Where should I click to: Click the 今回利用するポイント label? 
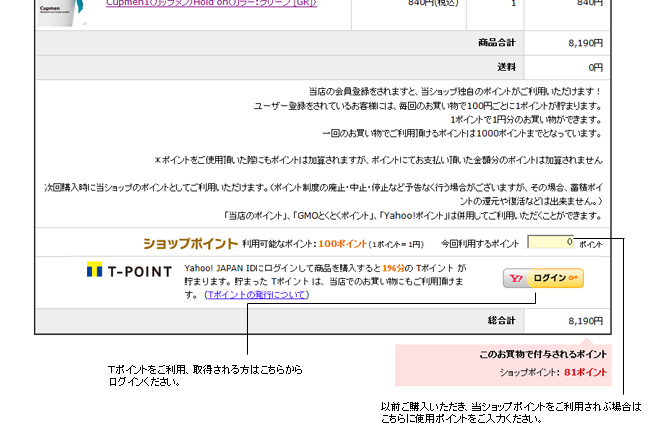pos(479,243)
